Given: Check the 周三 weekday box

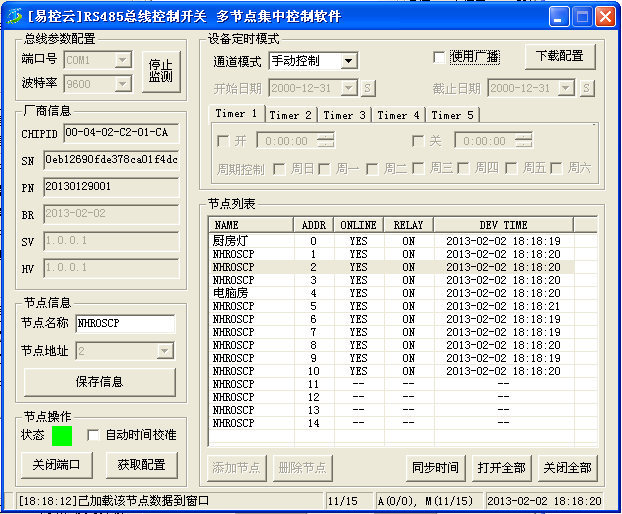Looking at the screenshot, I should point(418,168).
